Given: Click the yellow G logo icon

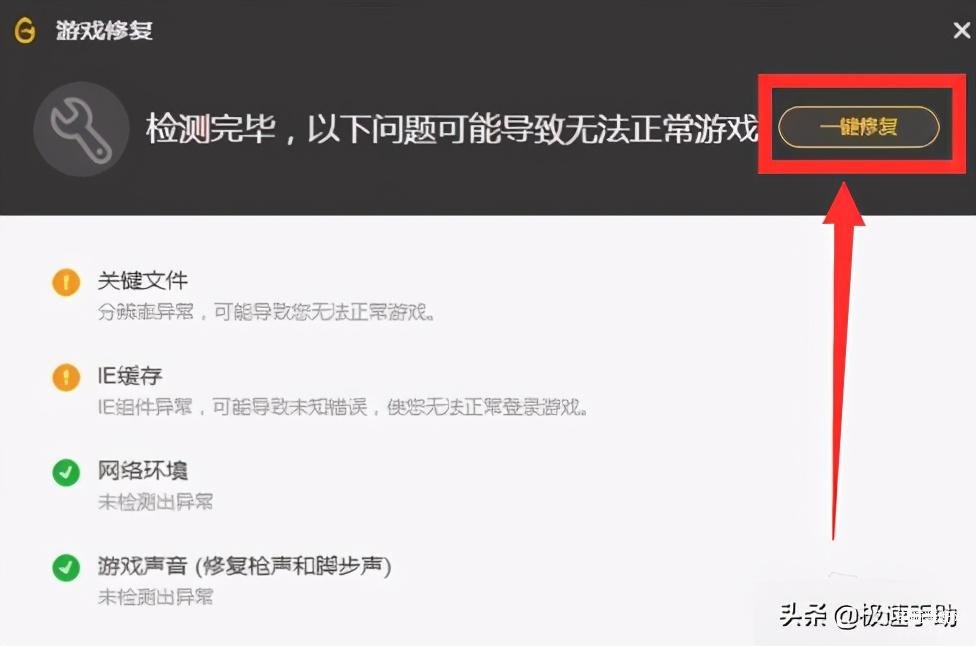Looking at the screenshot, I should pos(25,30).
